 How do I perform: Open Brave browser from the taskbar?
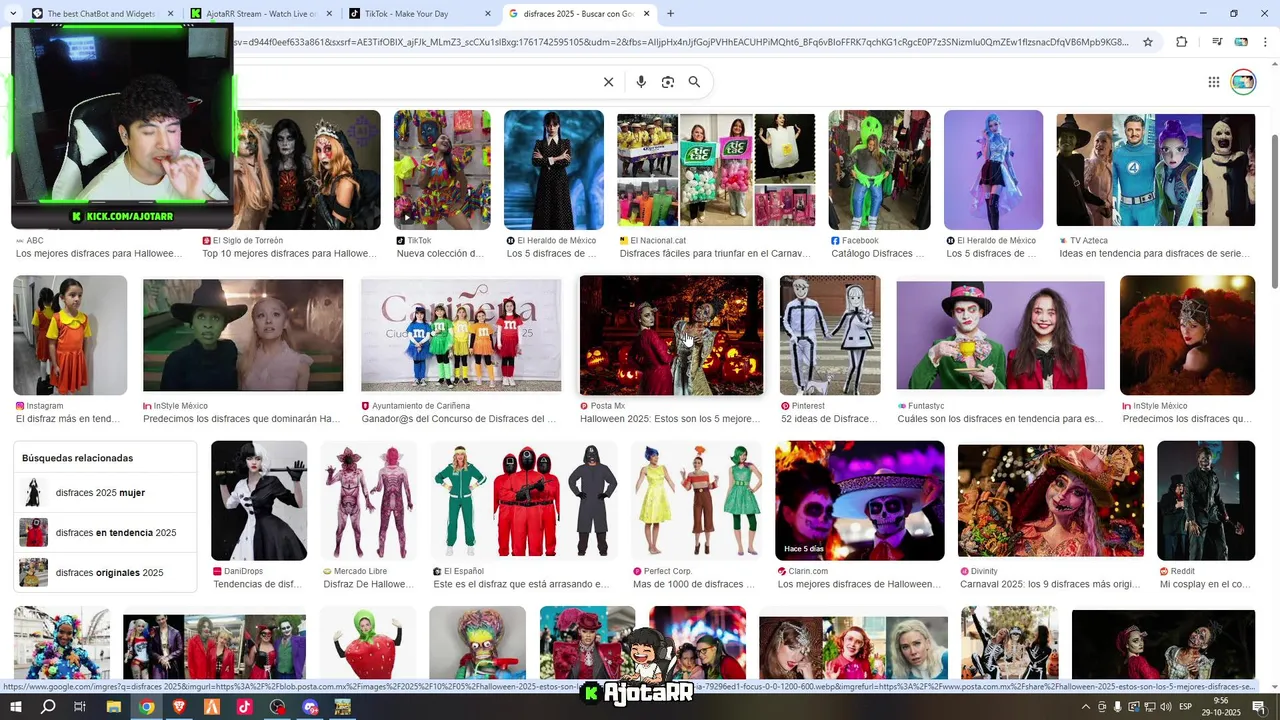pos(179,706)
